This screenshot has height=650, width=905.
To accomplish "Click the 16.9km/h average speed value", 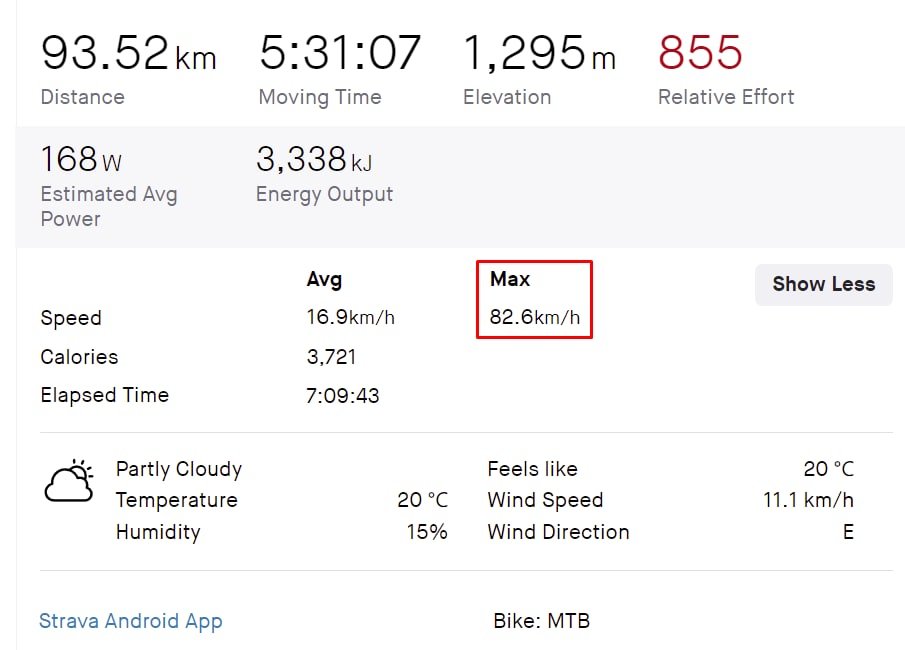I will (x=350, y=318).
